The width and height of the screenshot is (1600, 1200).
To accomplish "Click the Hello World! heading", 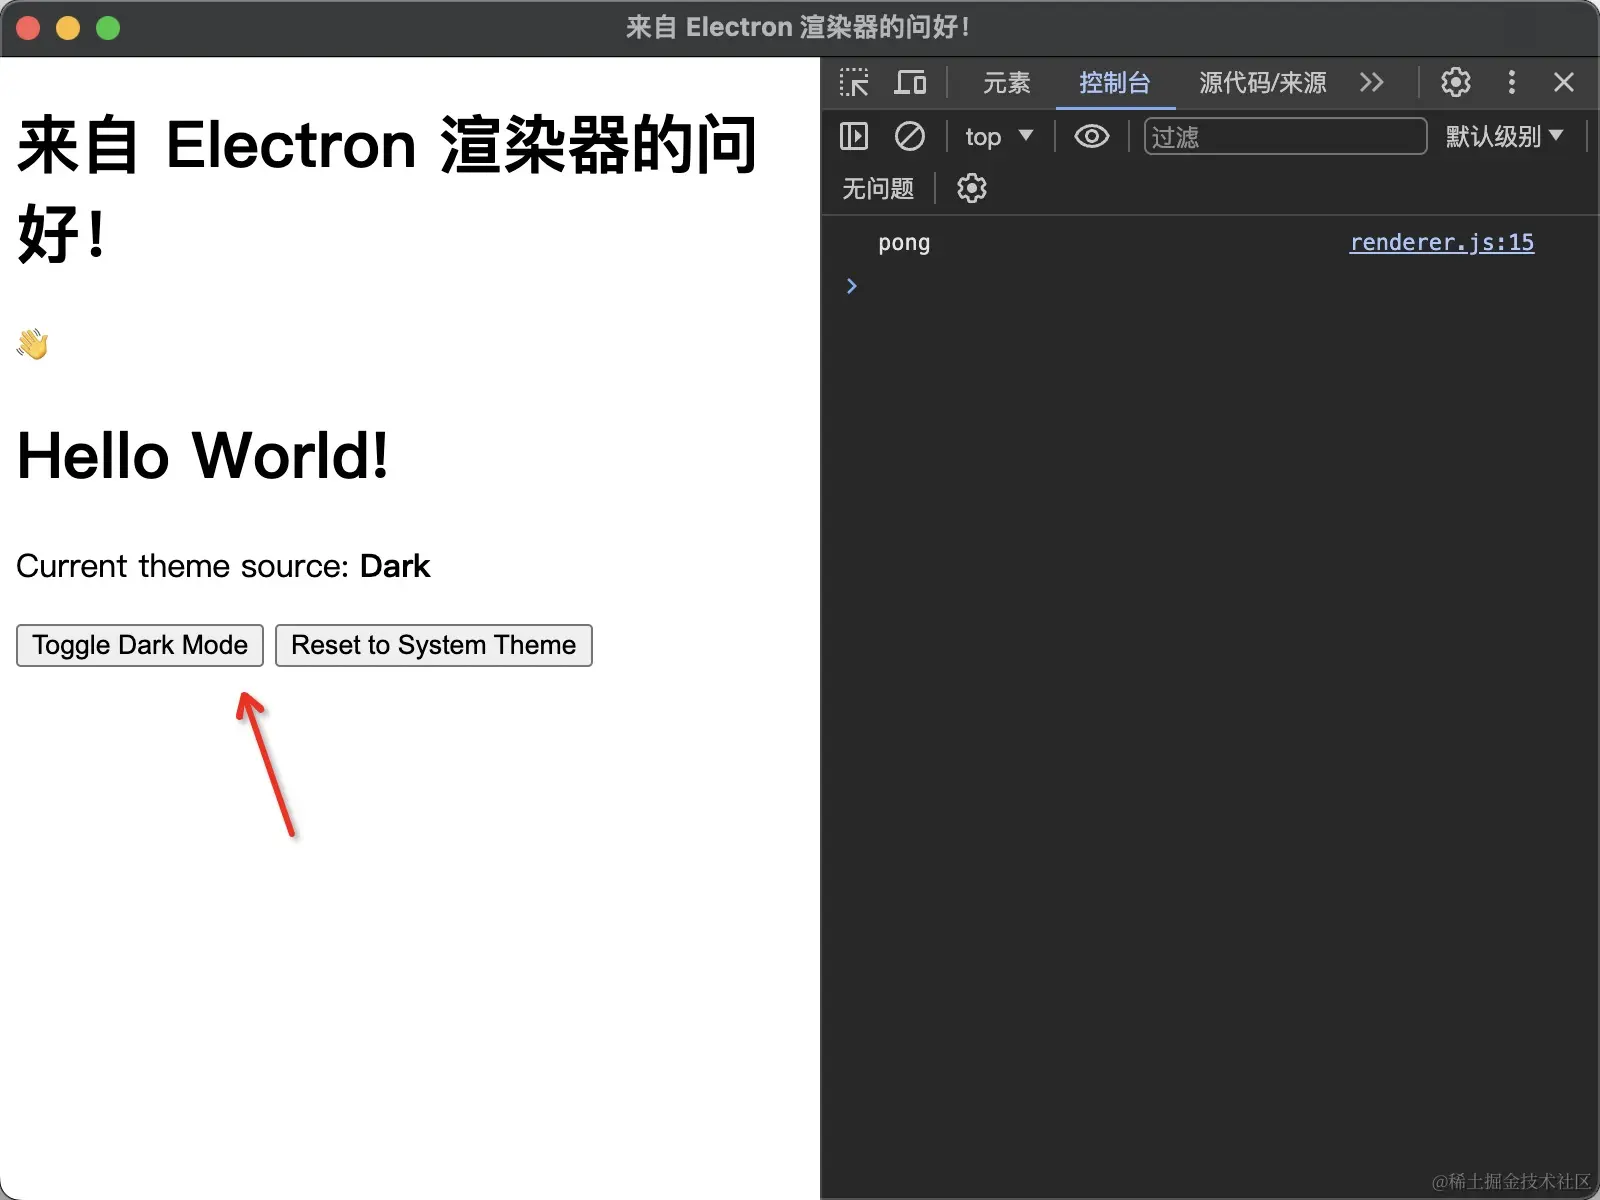I will 203,456.
